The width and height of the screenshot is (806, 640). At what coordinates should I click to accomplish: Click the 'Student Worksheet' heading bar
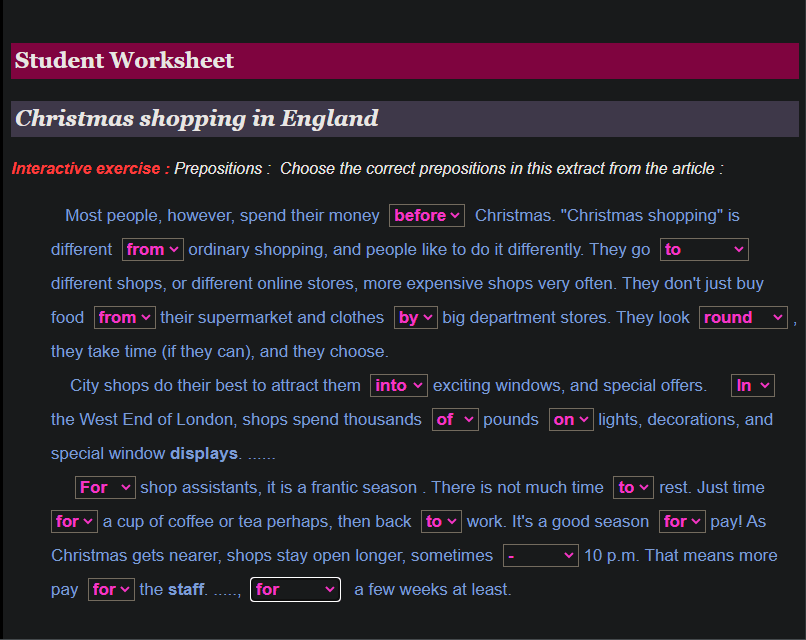point(404,61)
